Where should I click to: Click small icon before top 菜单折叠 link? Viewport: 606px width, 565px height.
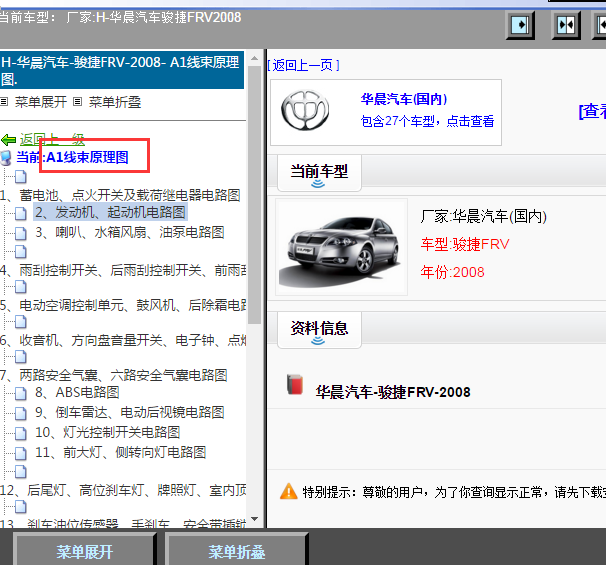tap(78, 102)
